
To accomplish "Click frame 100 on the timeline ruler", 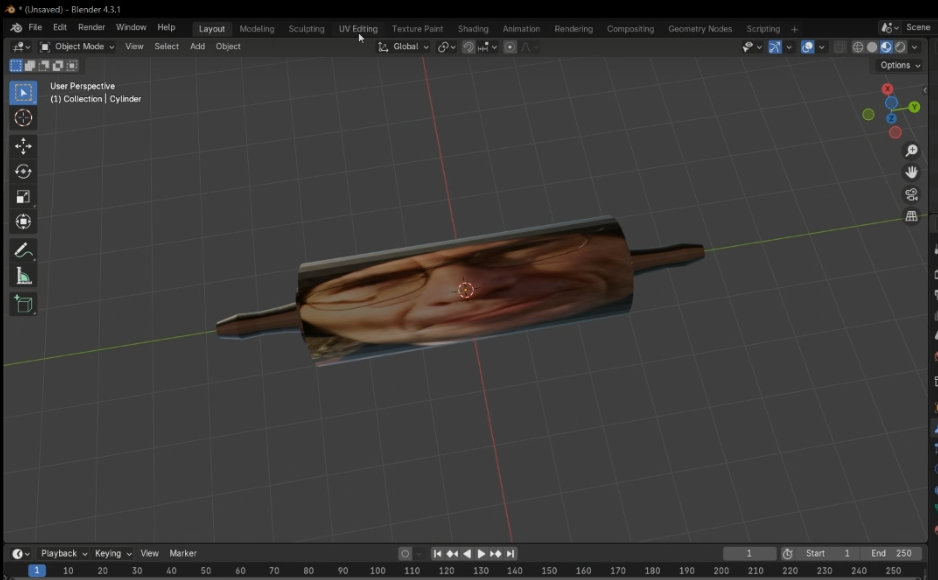I will [377, 571].
